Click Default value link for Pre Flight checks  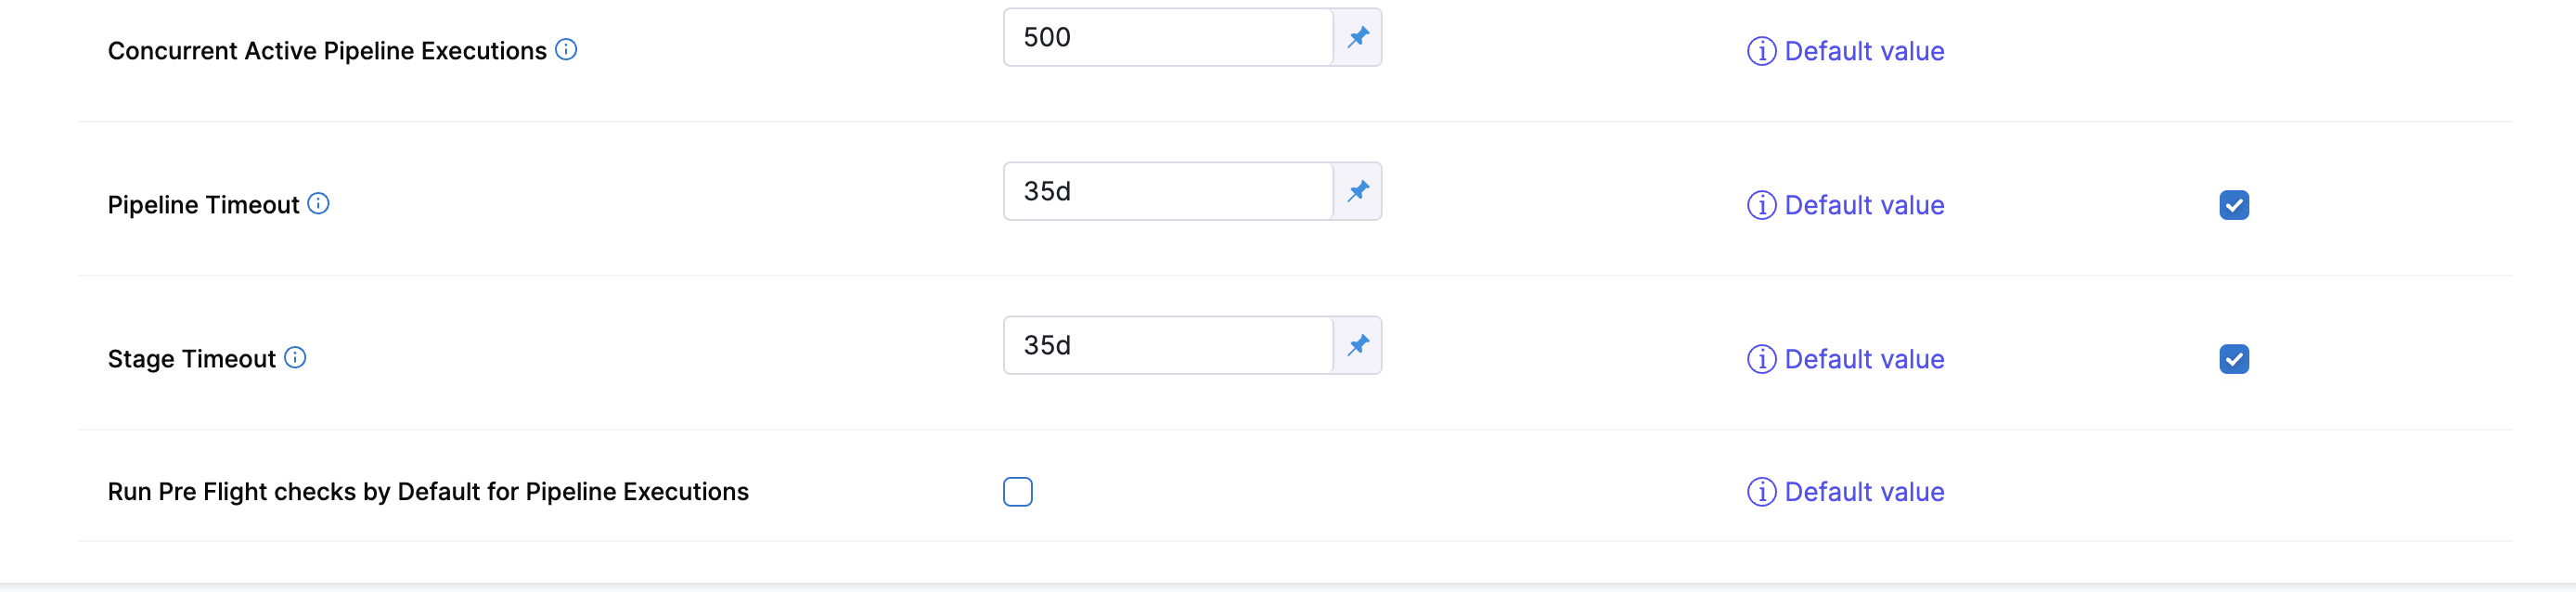(1863, 492)
